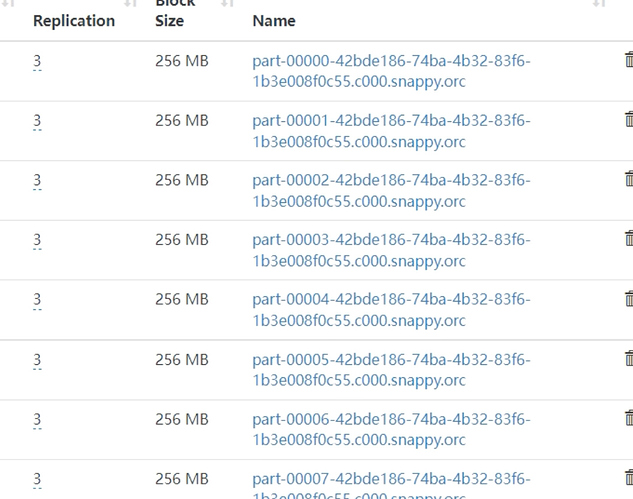633x499 pixels.
Task: Open part-00003 snappy.orc file link
Action: click(x=391, y=250)
